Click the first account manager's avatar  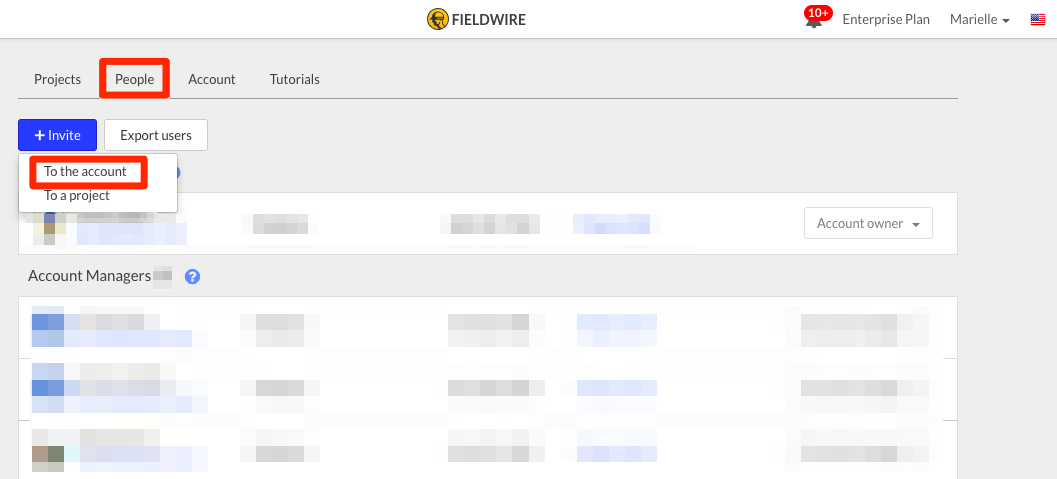coord(48,327)
